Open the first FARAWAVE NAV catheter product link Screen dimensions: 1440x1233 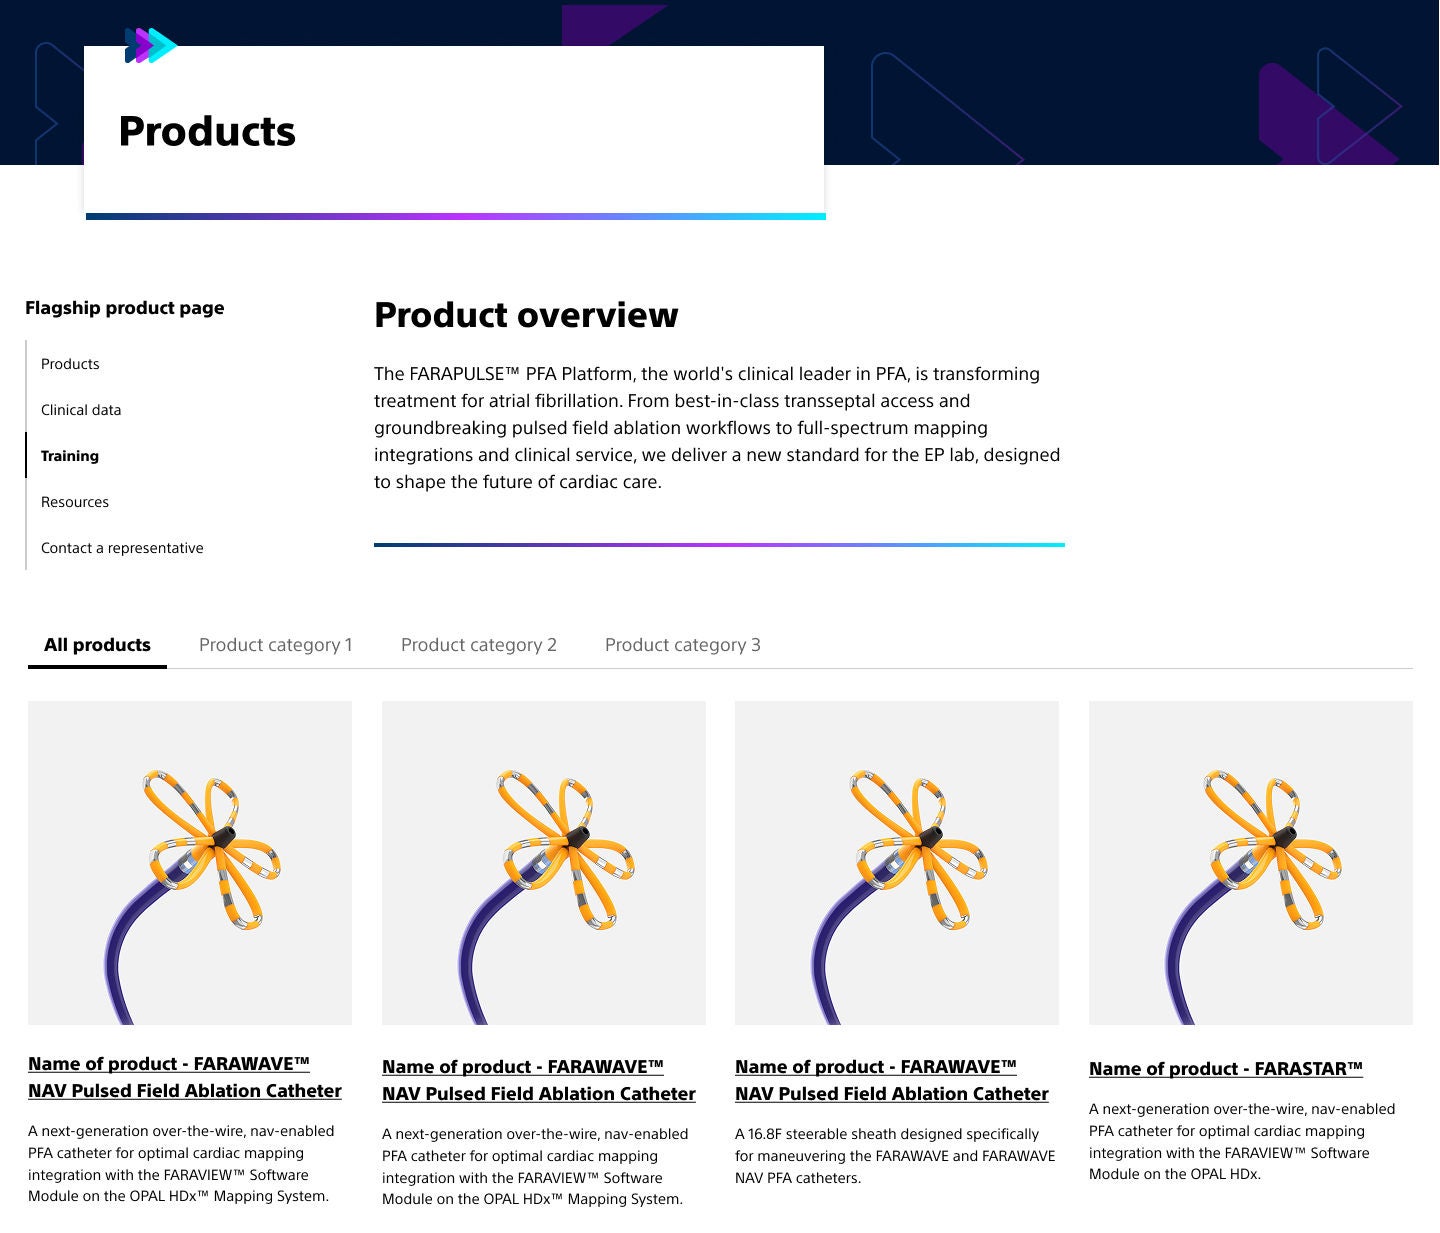tap(185, 1077)
